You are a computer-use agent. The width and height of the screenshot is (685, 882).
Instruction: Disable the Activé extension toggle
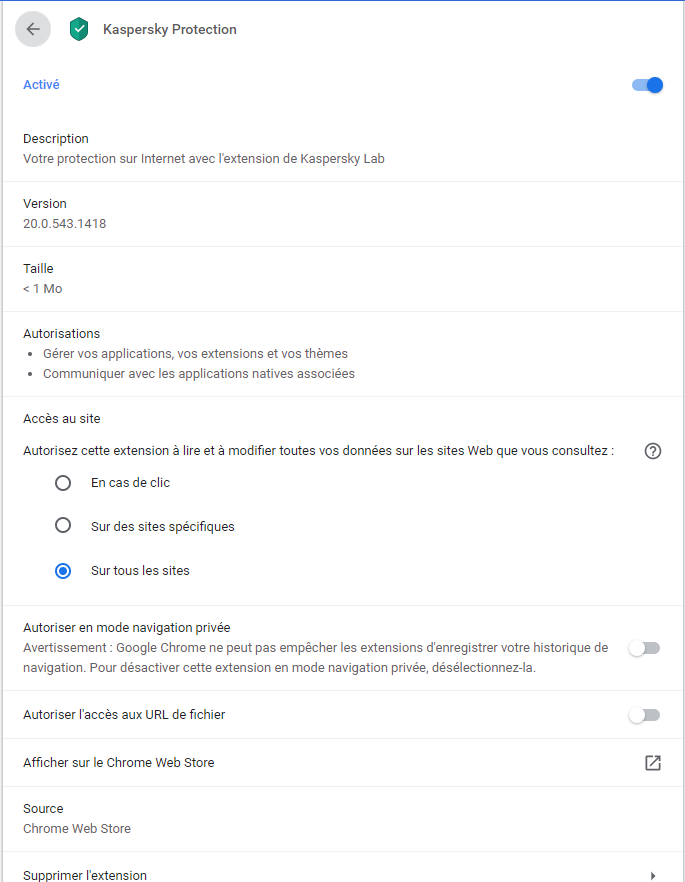tap(648, 85)
